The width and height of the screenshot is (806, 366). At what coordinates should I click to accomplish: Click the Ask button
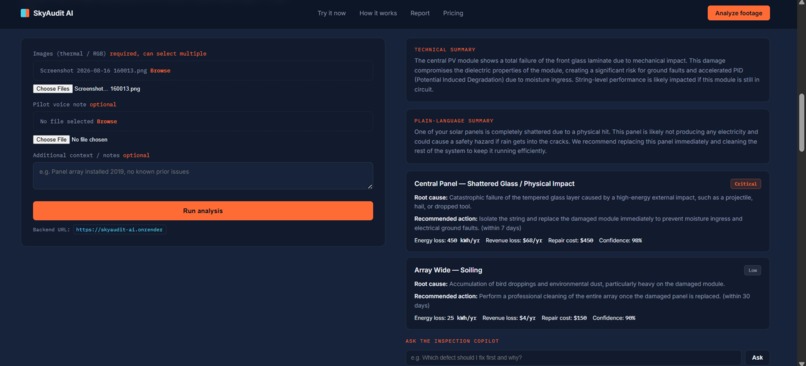click(x=757, y=358)
